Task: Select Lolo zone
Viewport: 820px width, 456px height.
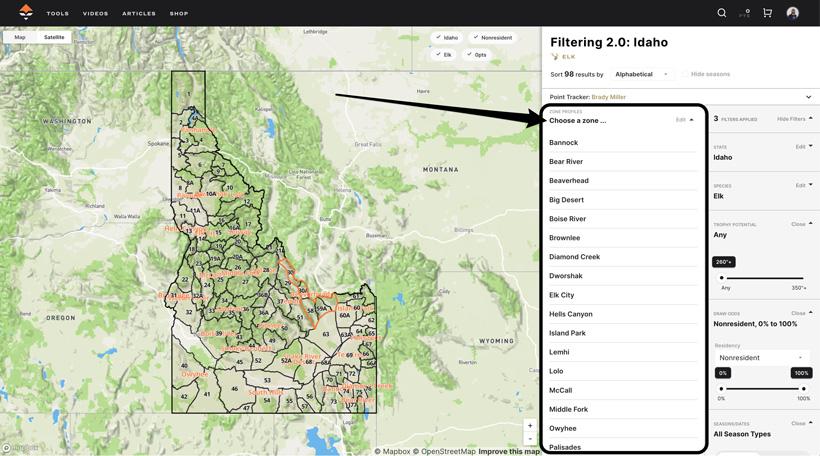Action: click(x=622, y=371)
